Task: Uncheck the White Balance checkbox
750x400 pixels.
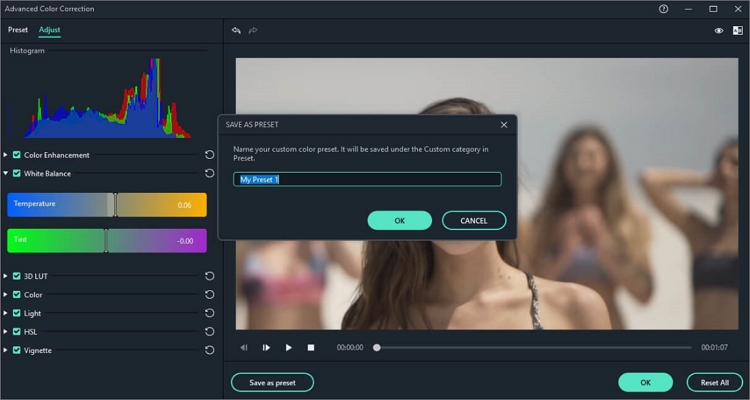Action: pyautogui.click(x=17, y=173)
